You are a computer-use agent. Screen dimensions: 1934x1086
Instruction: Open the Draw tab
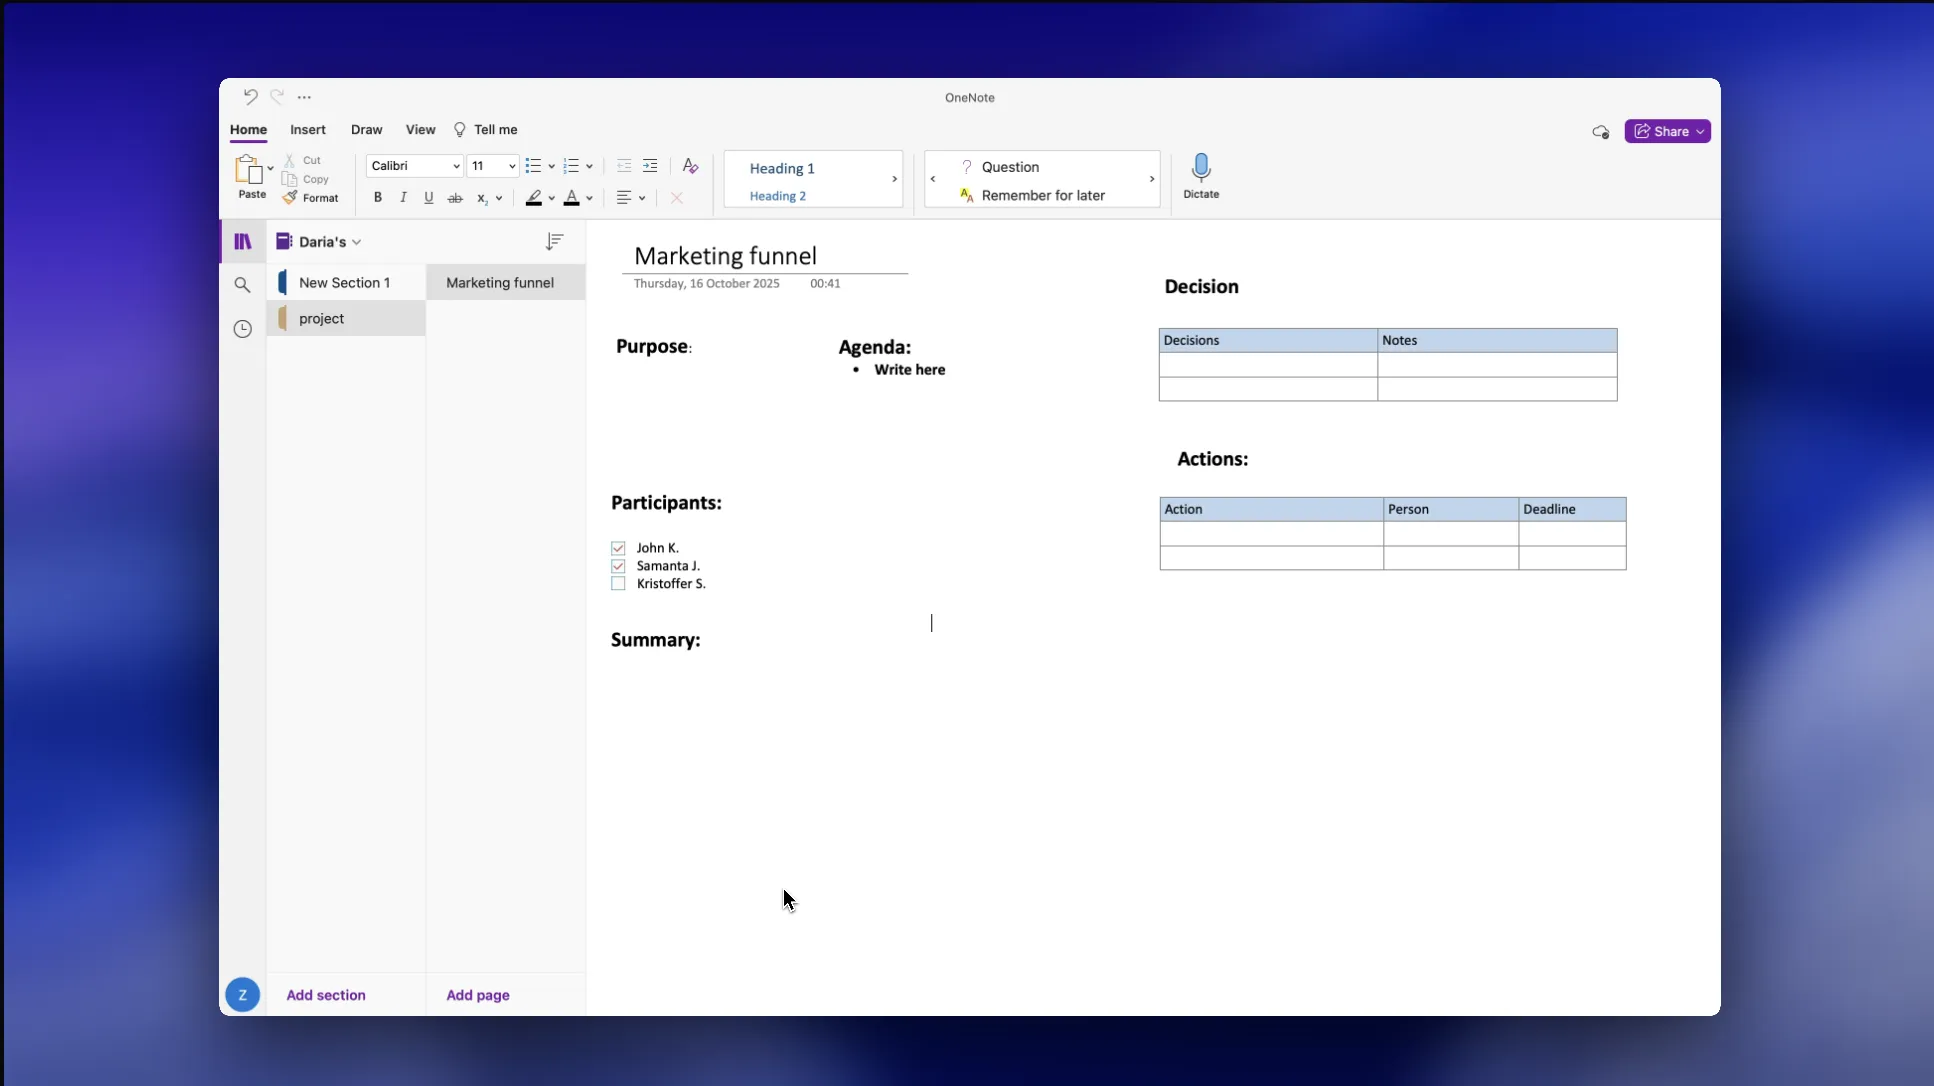click(366, 129)
